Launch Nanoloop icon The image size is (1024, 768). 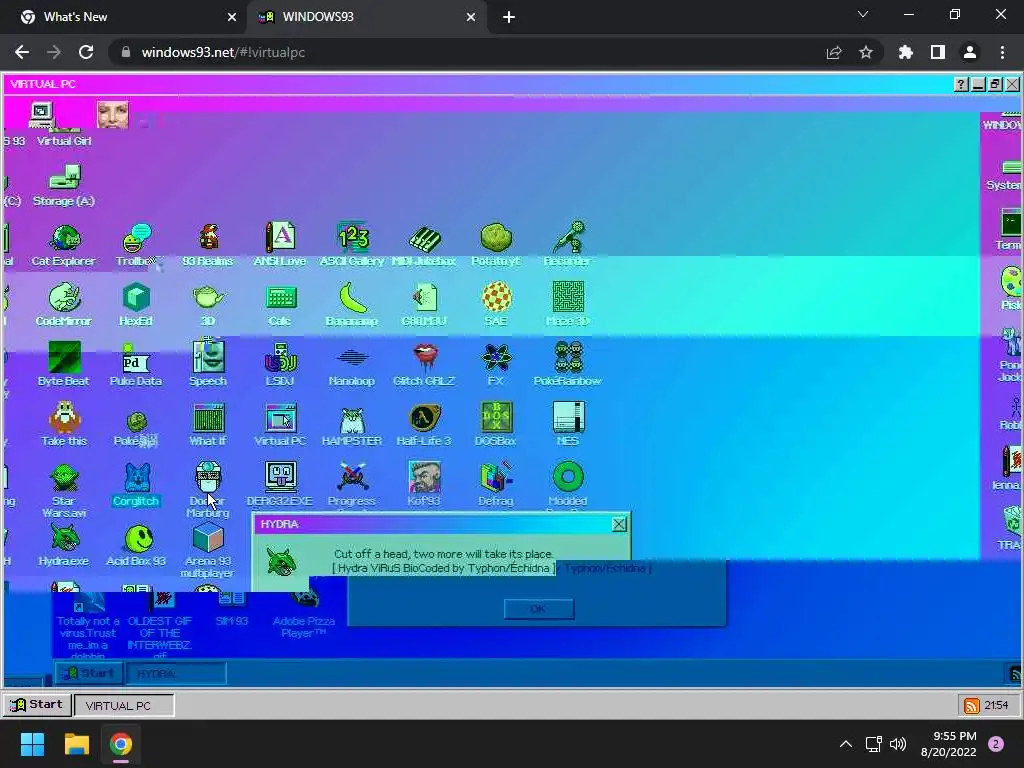point(352,366)
